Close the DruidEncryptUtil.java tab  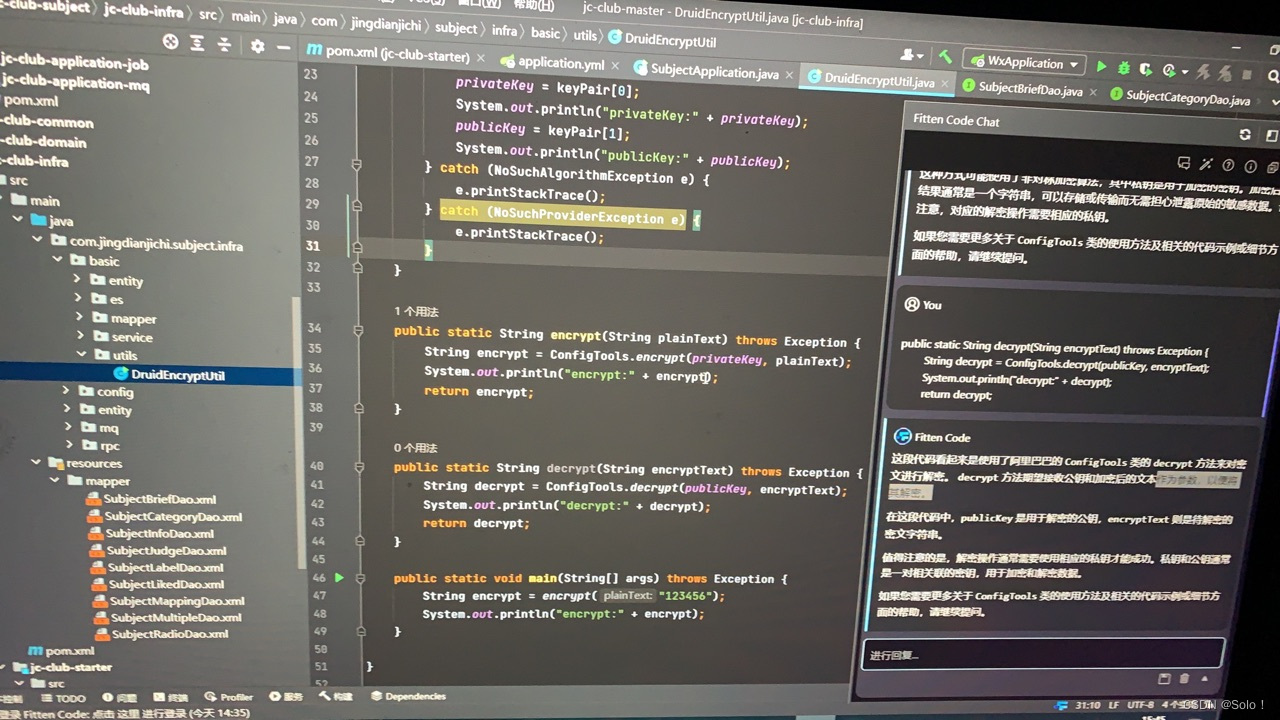945,84
